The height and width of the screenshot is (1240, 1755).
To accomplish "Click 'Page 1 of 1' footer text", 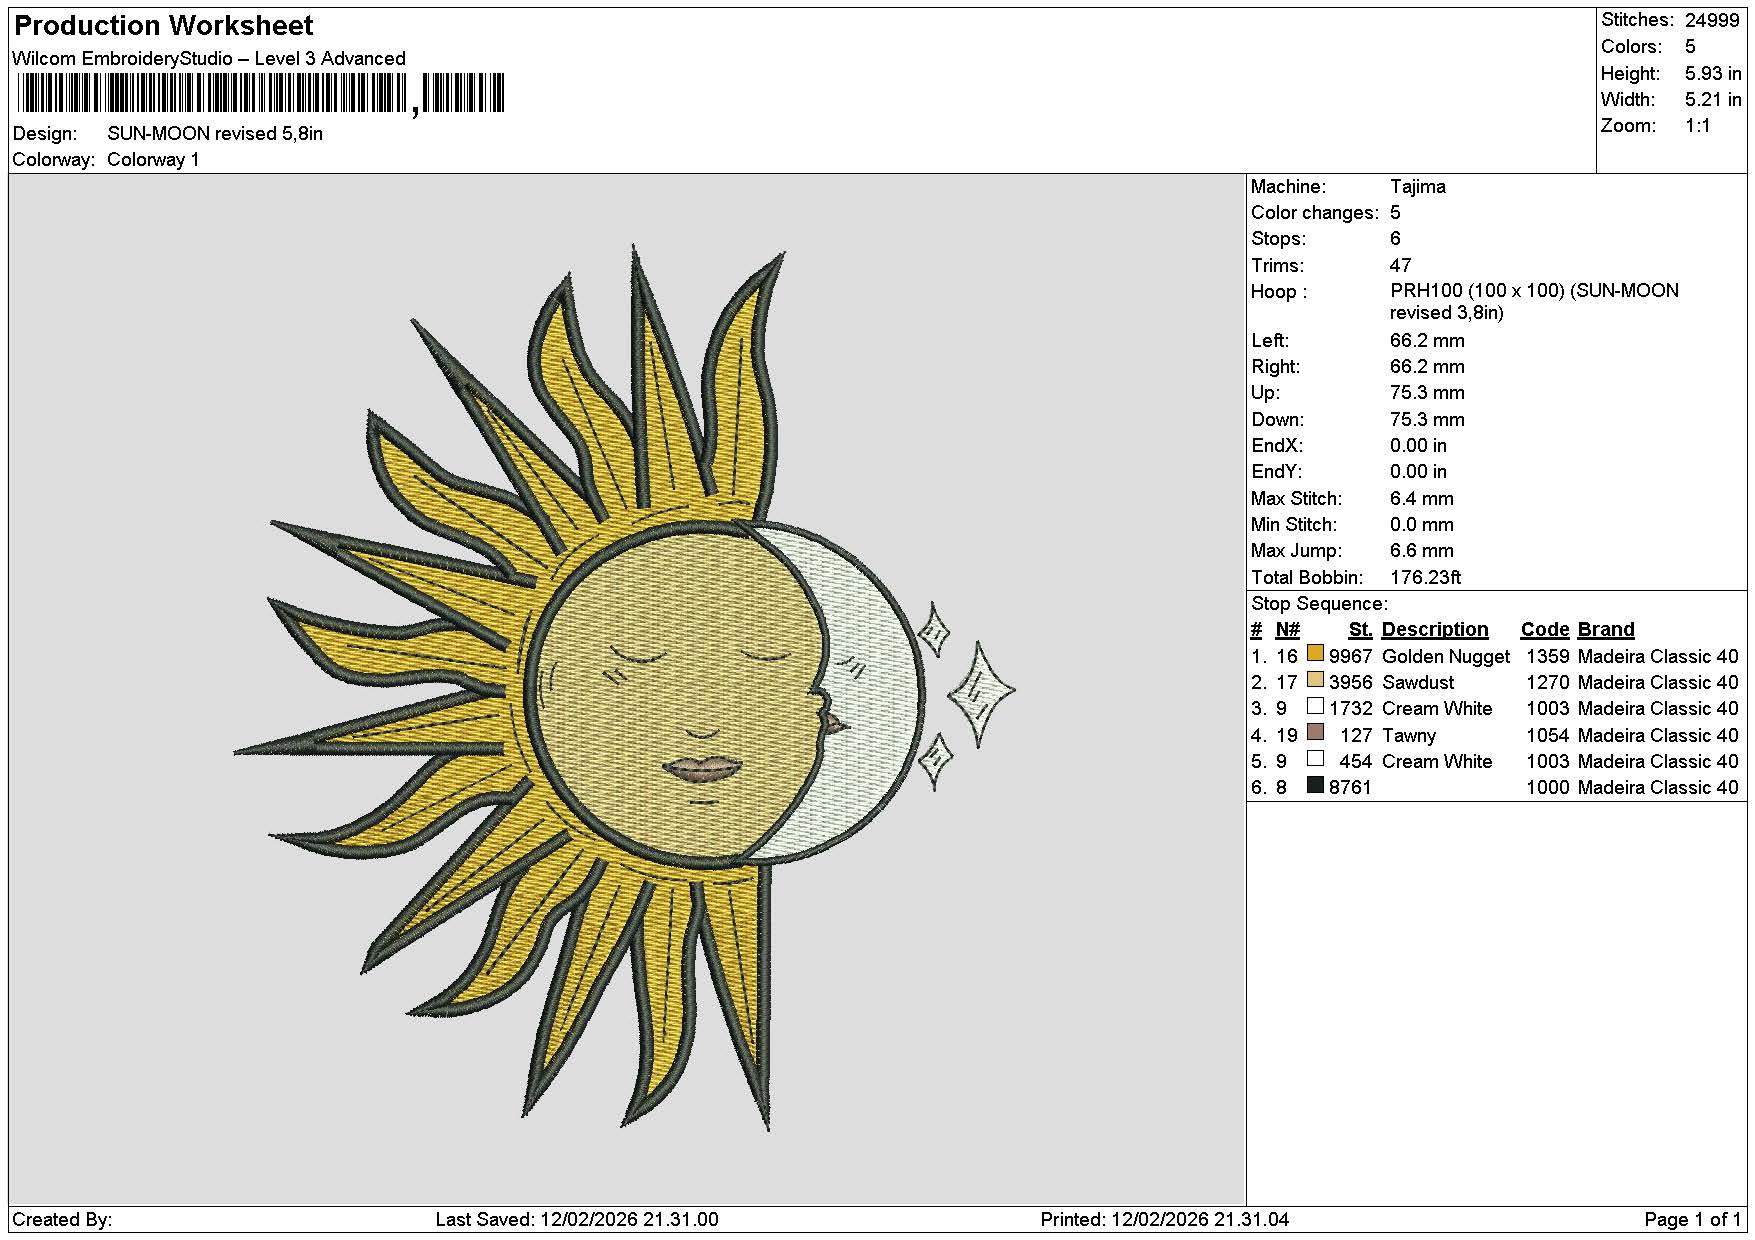I will [1692, 1219].
